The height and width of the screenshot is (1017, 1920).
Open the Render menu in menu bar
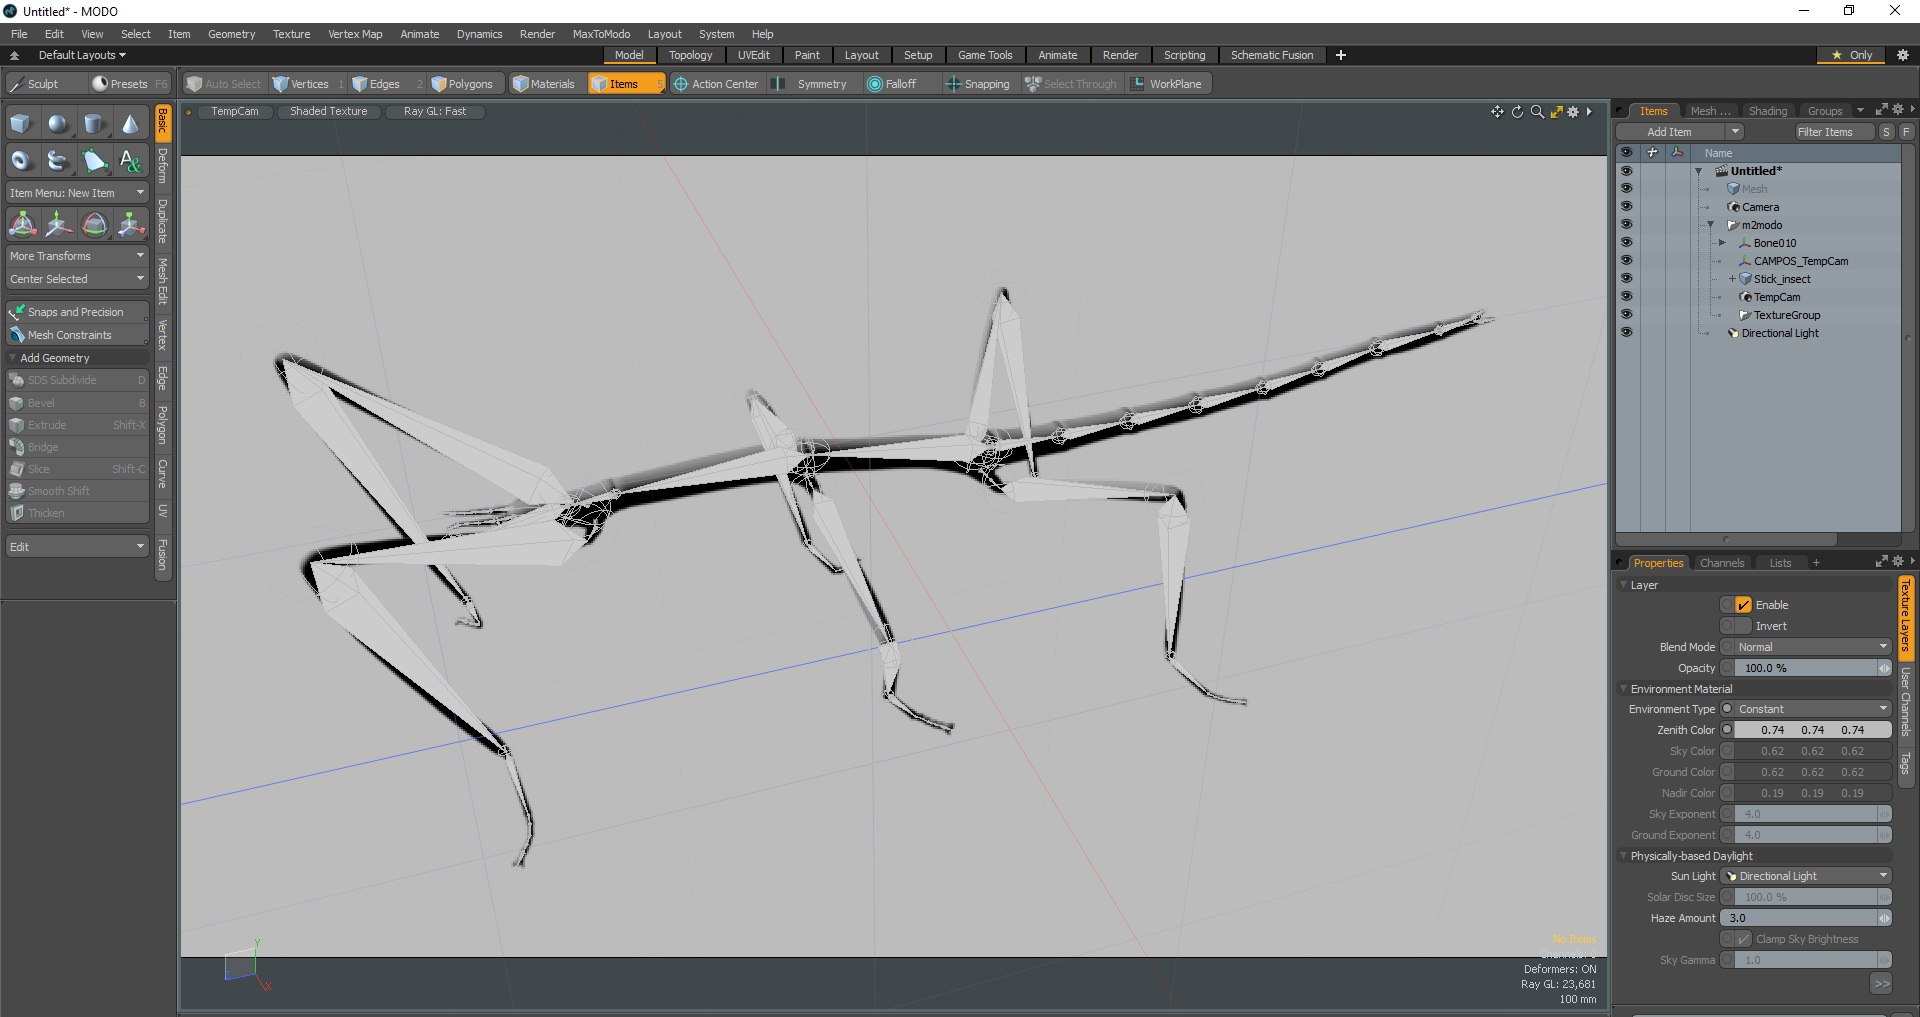pos(537,34)
